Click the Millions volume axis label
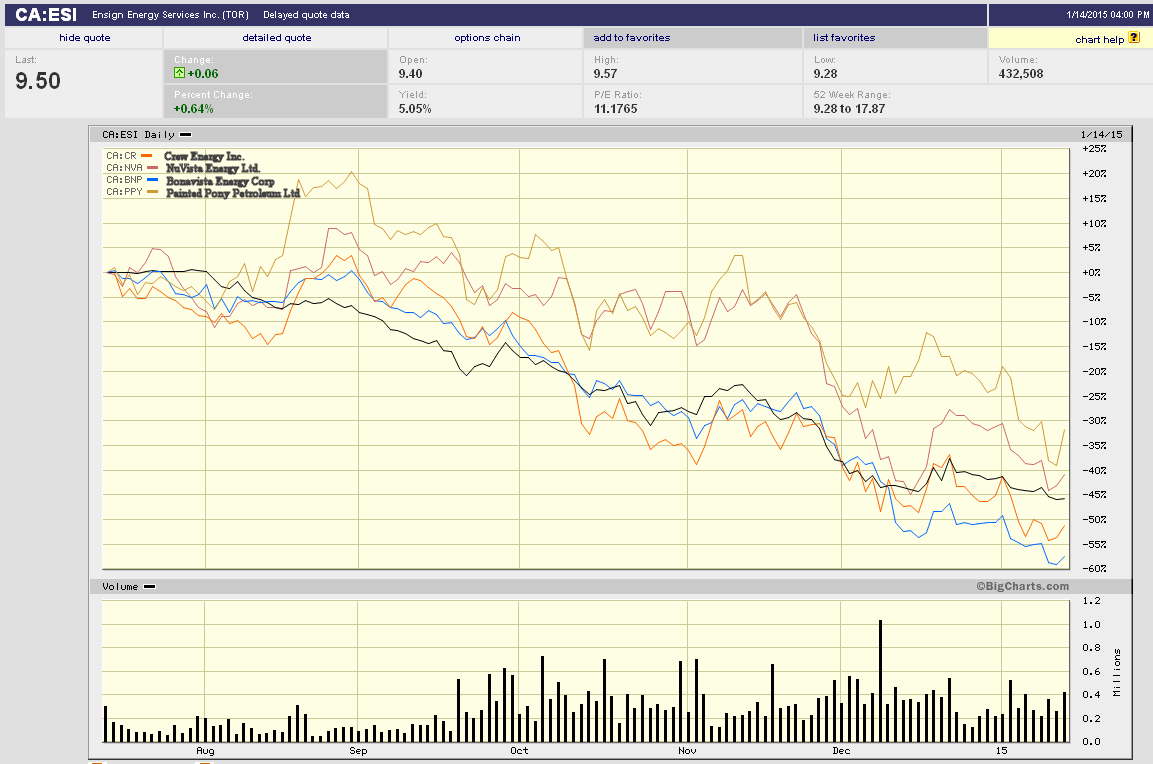This screenshot has height=764, width=1153. click(x=1117, y=673)
